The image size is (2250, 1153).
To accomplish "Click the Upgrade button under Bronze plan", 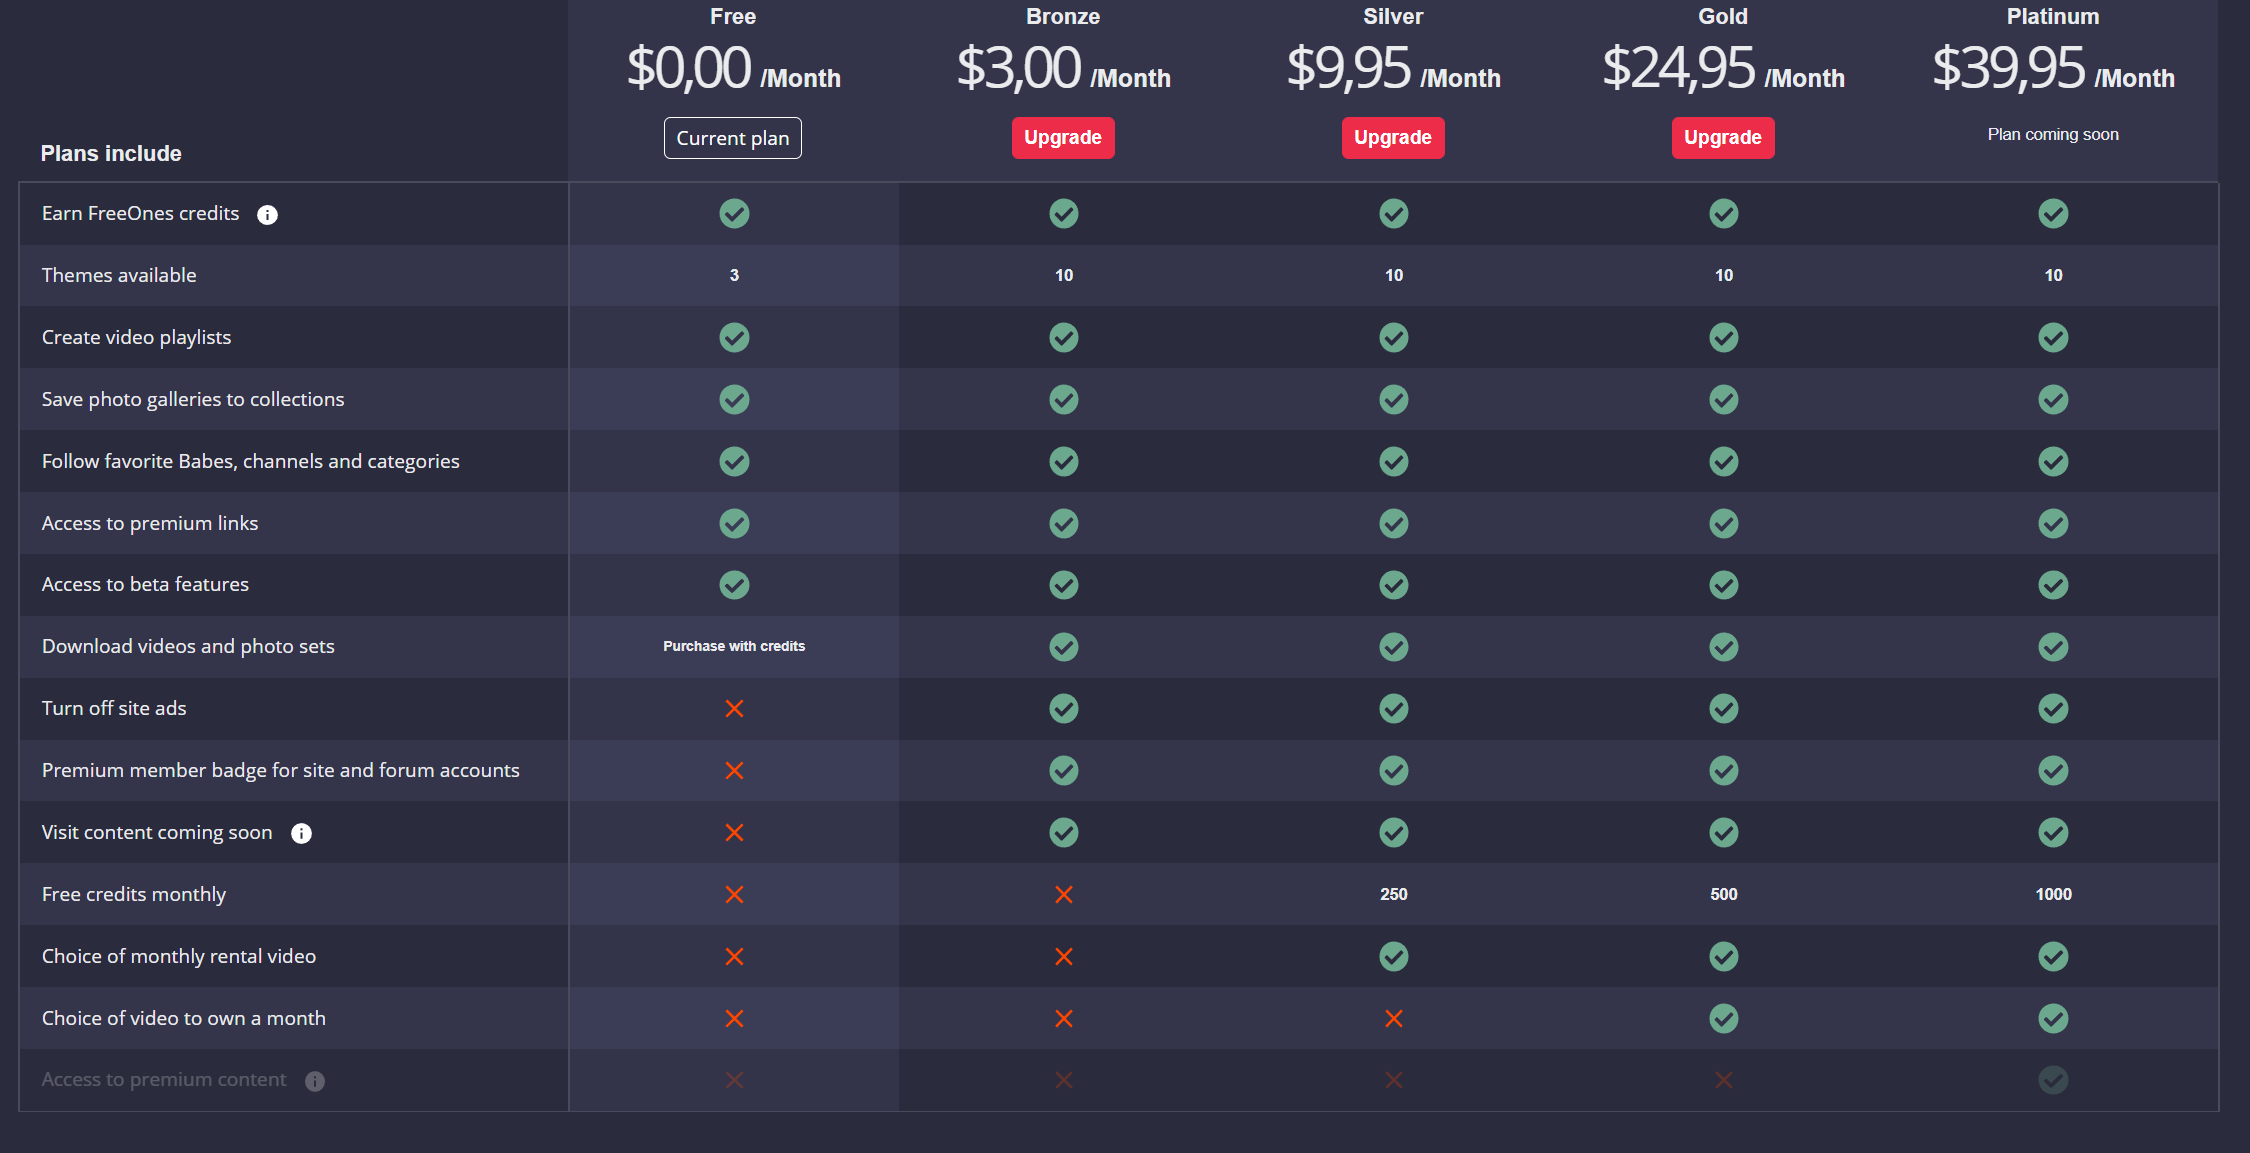I will pos(1062,138).
